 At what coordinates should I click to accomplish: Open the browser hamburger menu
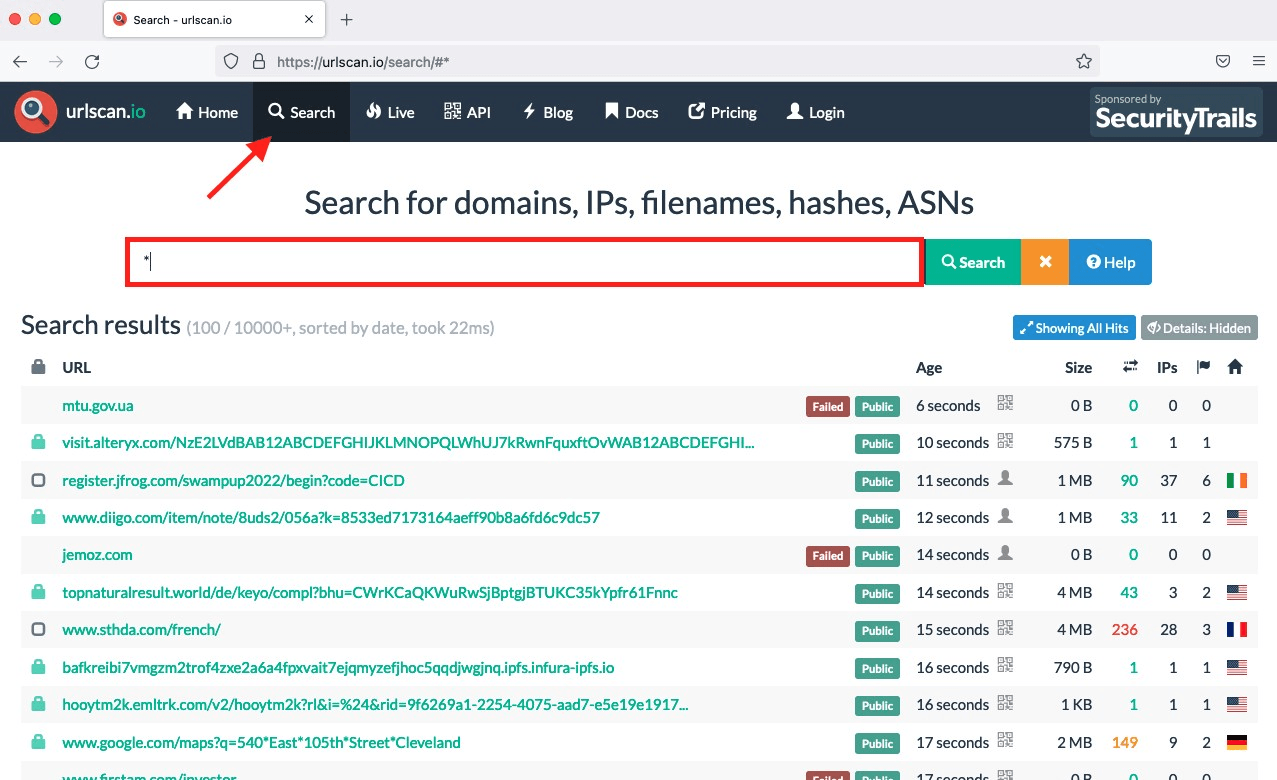click(1258, 61)
